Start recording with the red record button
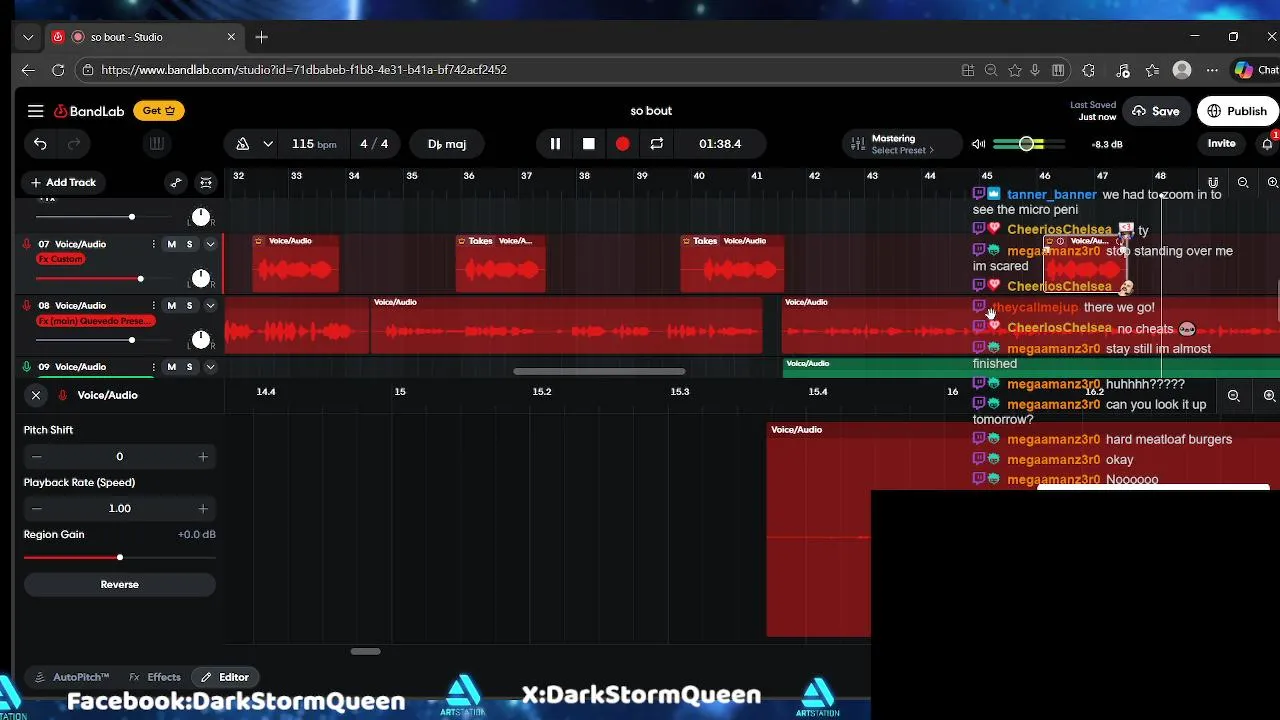This screenshot has width=1280, height=720. 623,144
